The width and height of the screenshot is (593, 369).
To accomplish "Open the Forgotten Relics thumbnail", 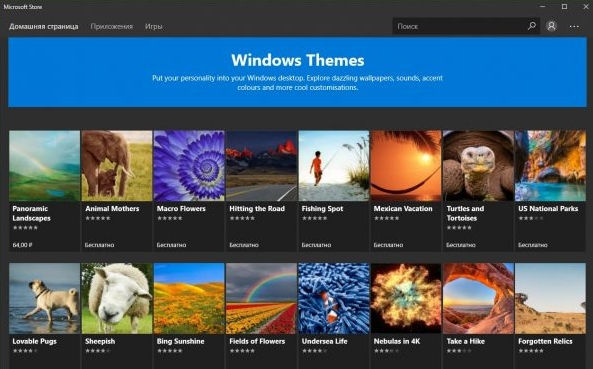I will [550, 298].
